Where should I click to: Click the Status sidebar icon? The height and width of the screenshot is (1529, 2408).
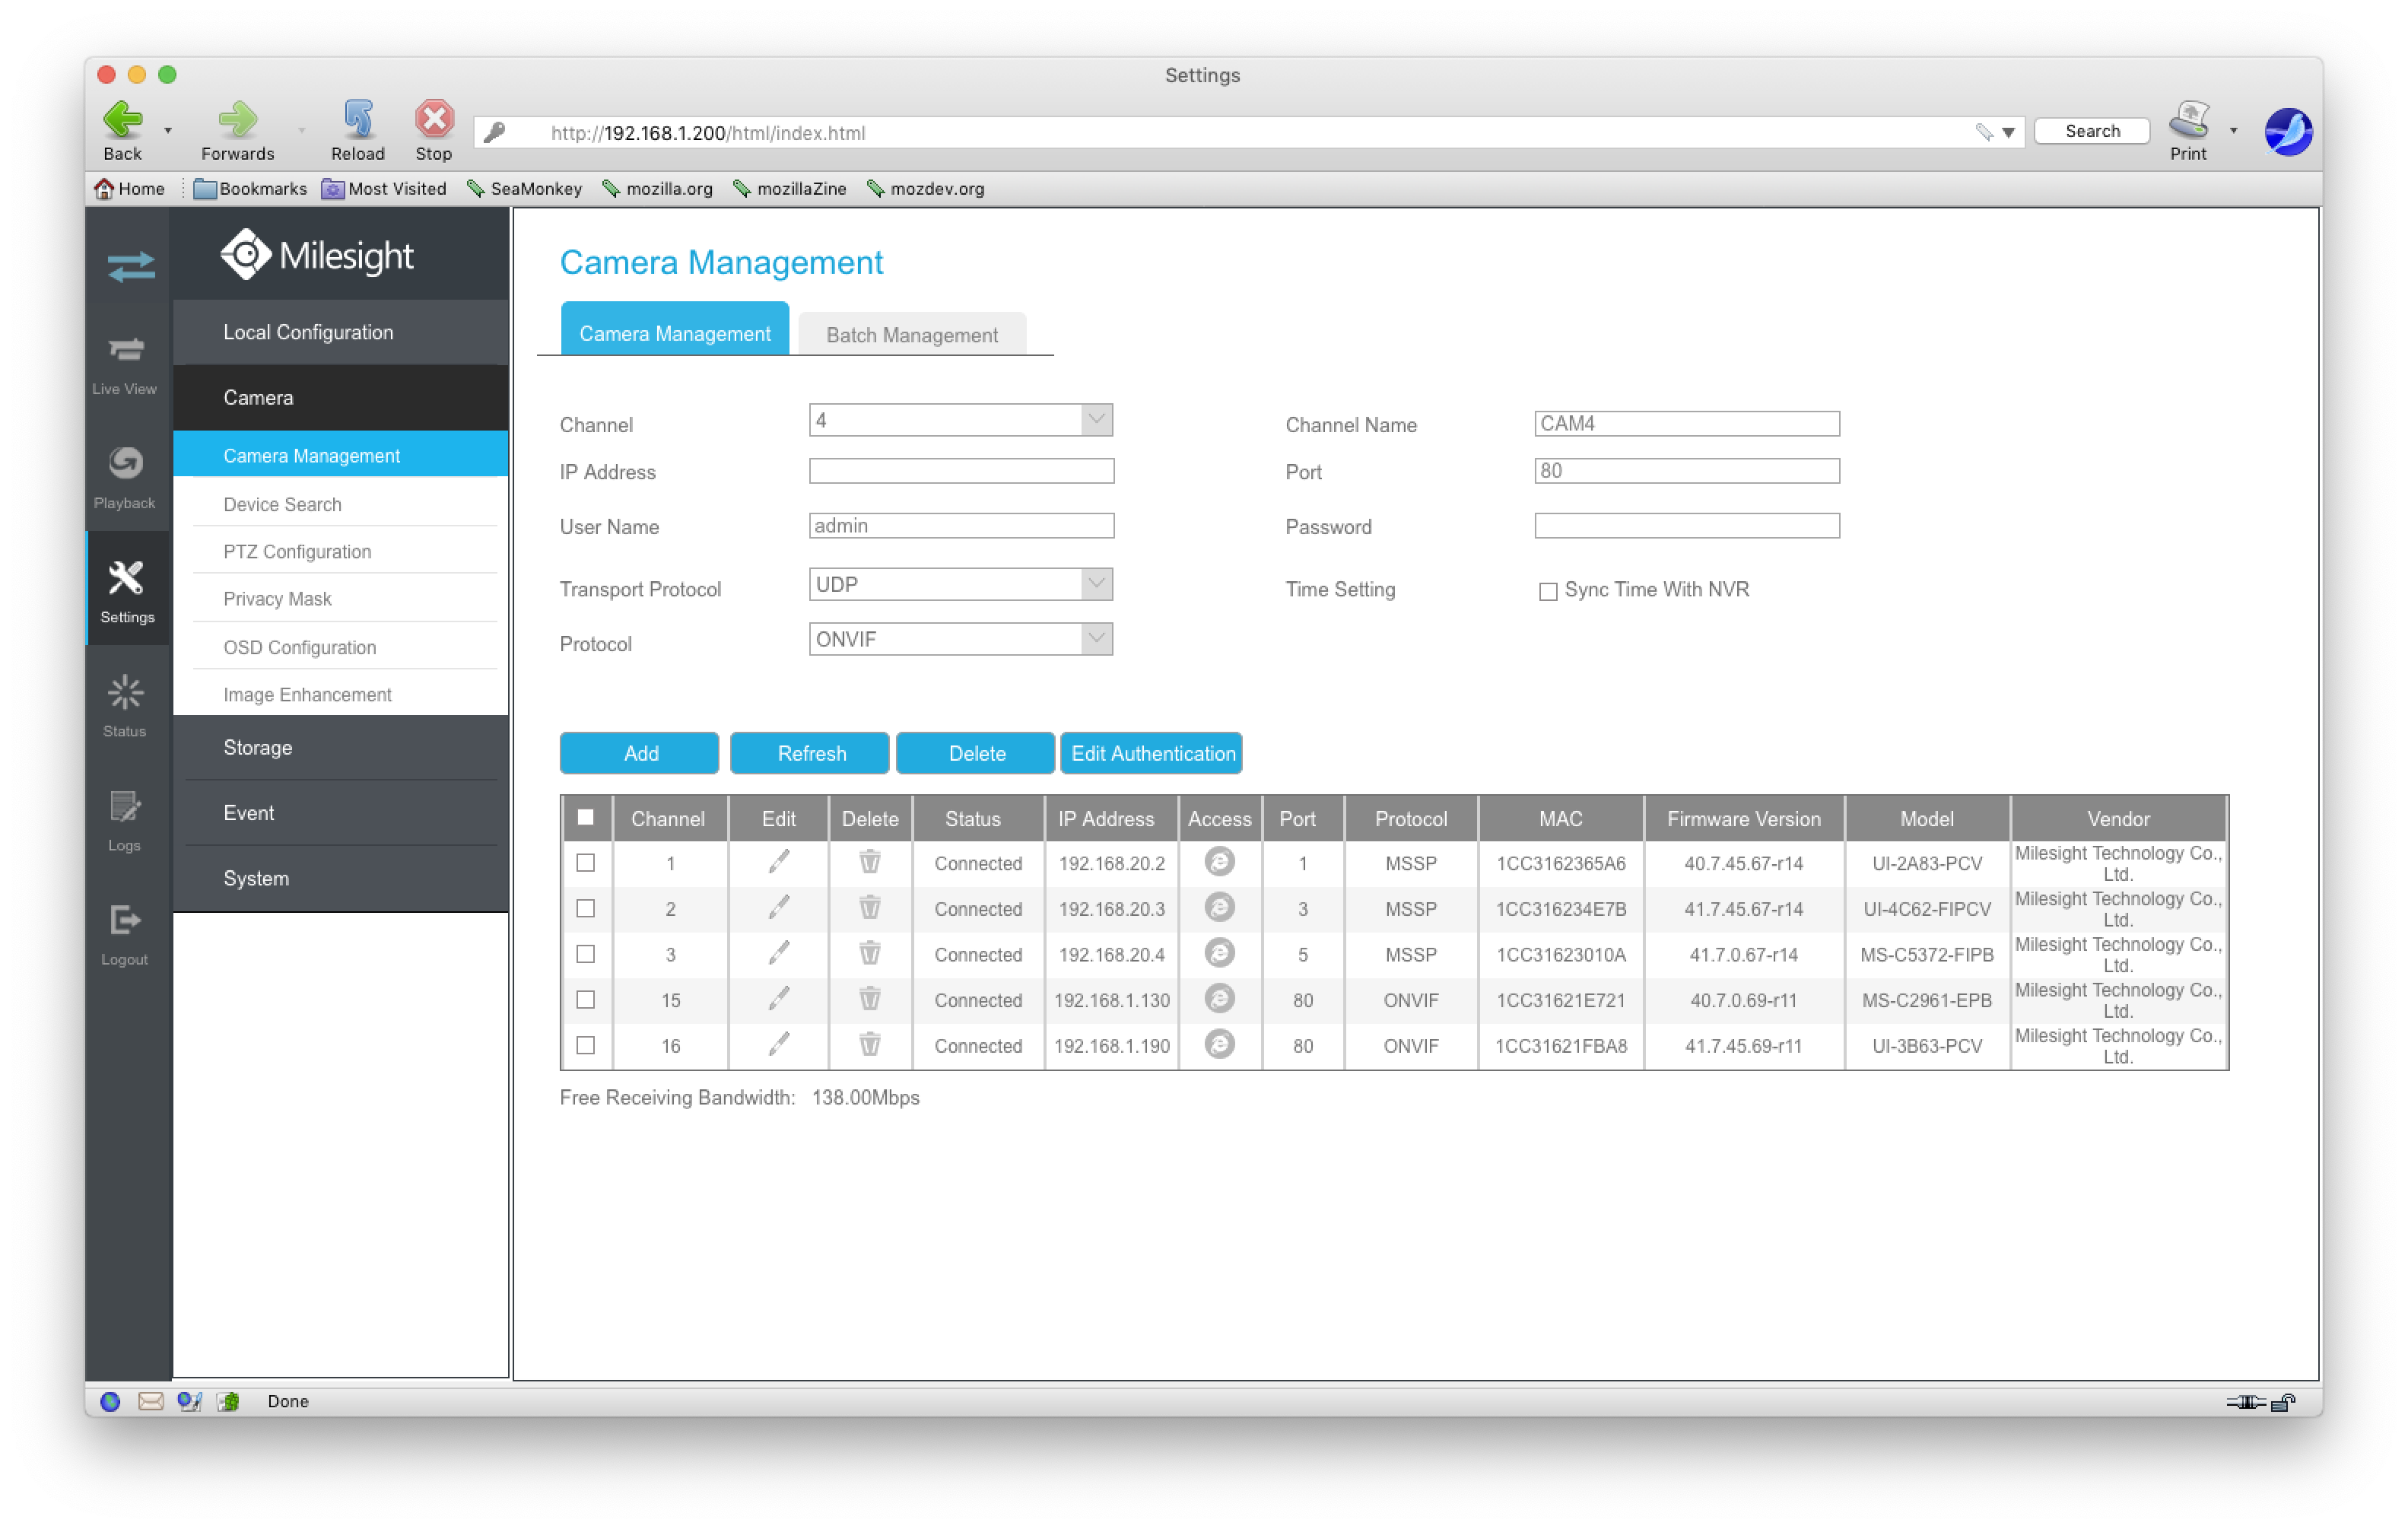point(125,705)
